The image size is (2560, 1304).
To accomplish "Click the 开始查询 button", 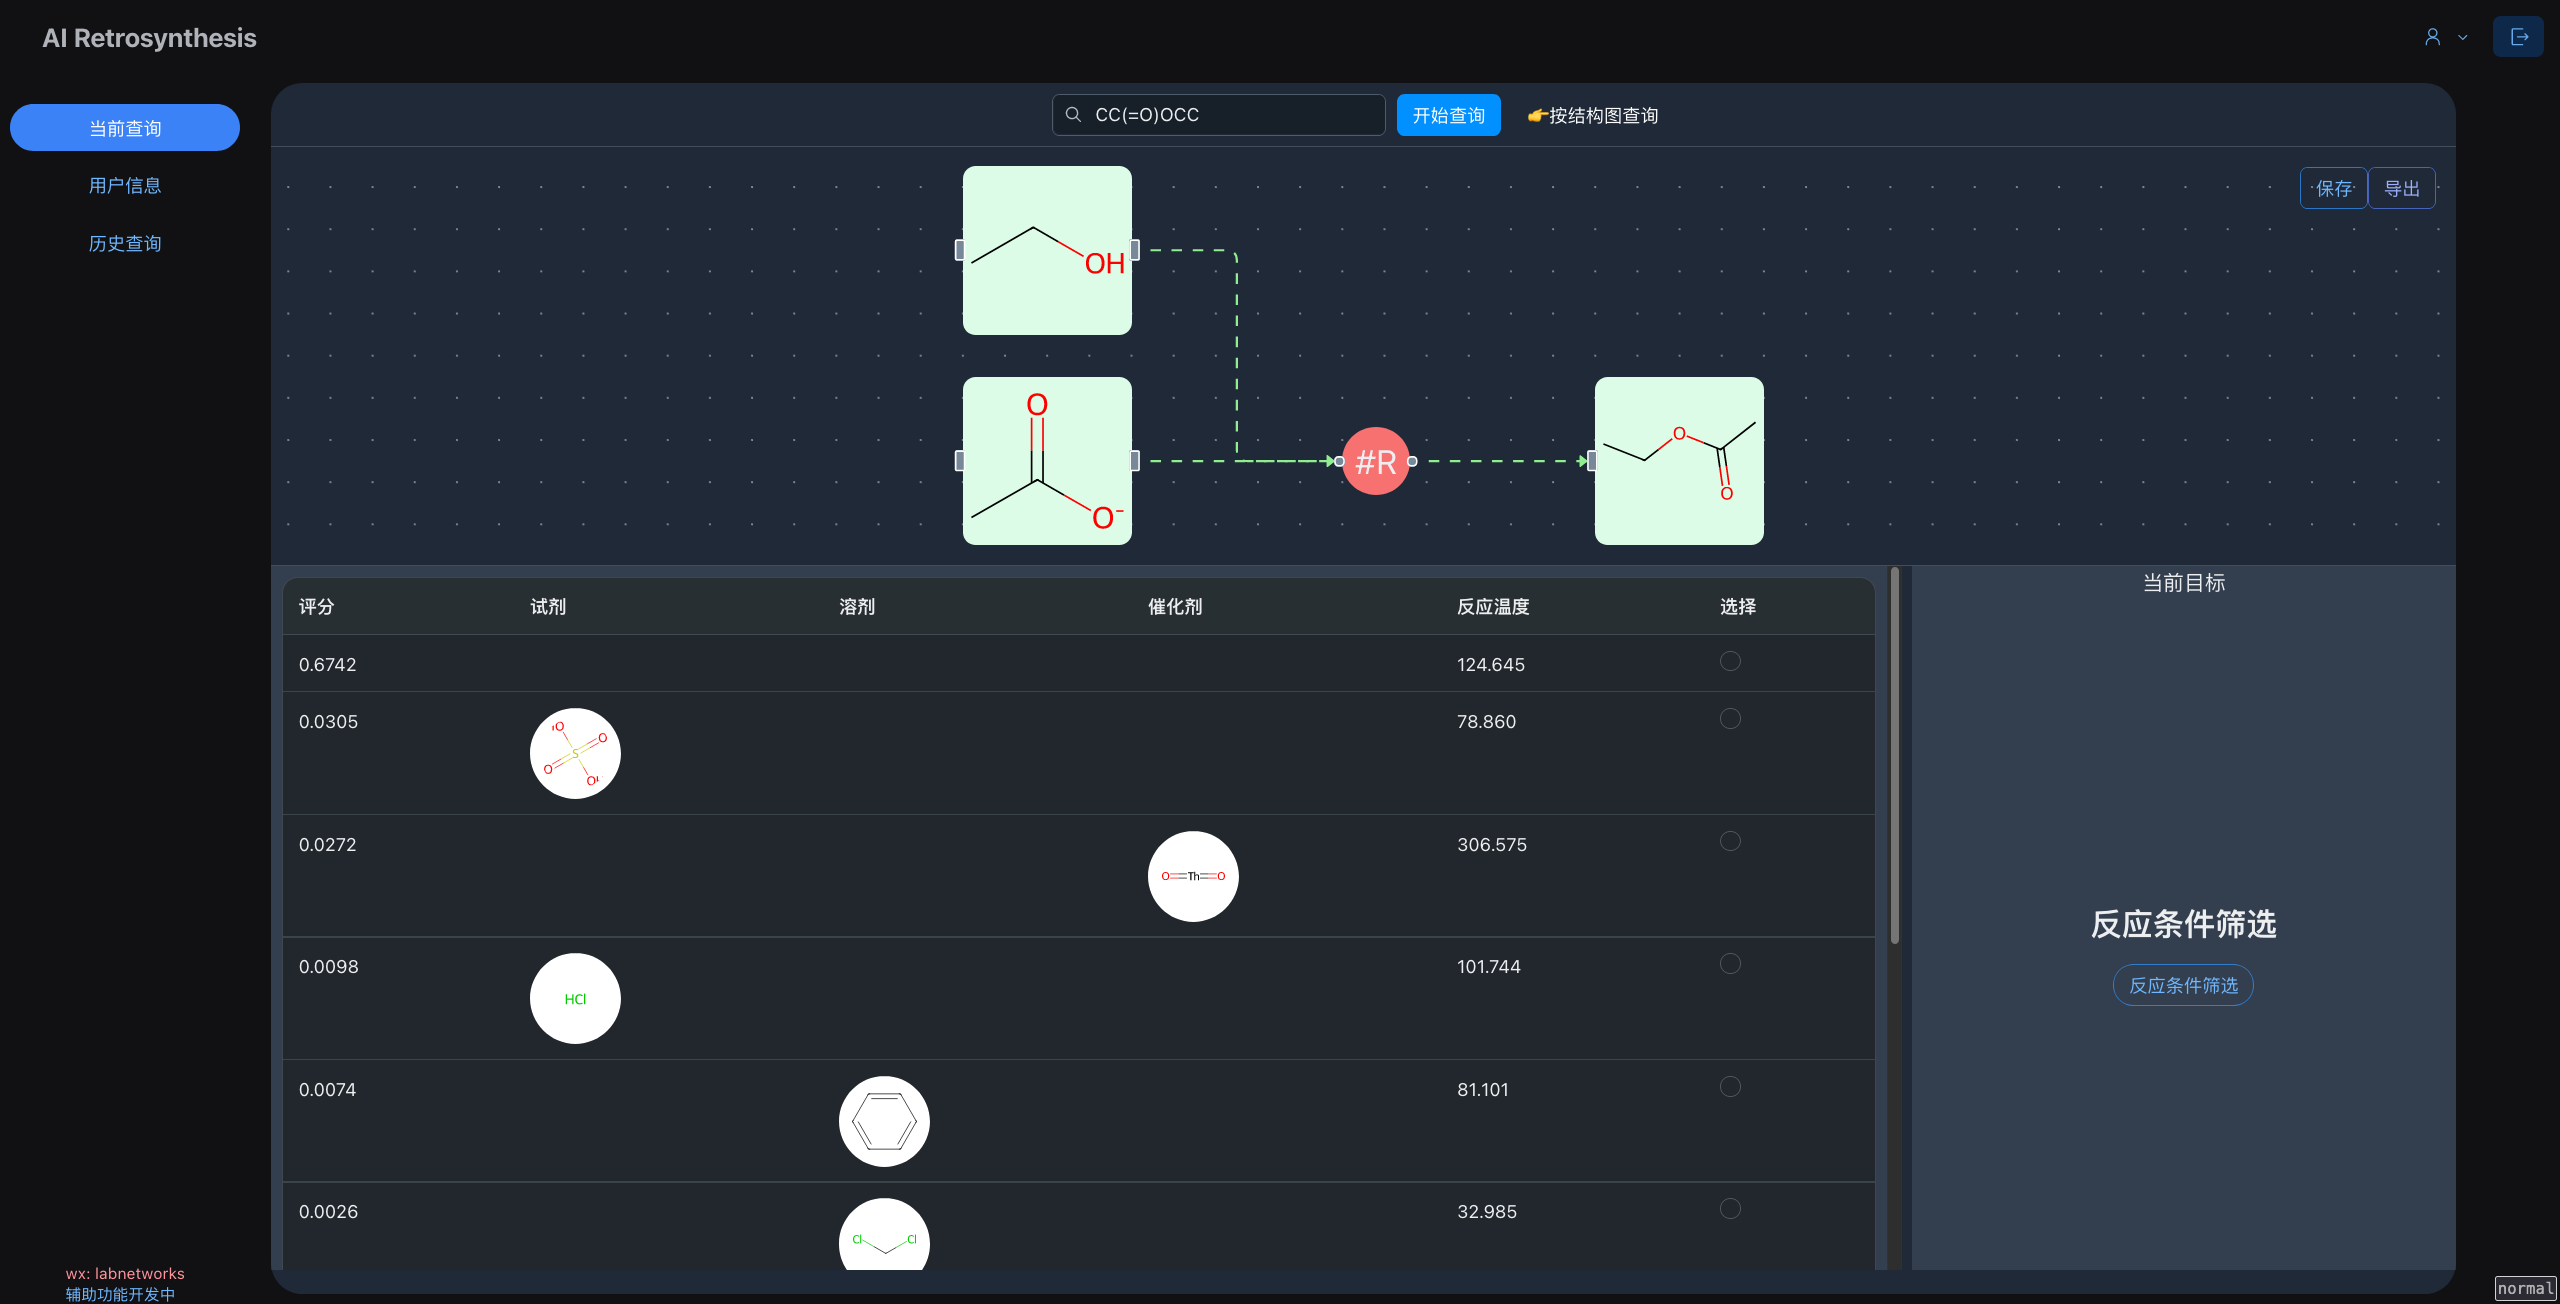I will coord(1448,115).
